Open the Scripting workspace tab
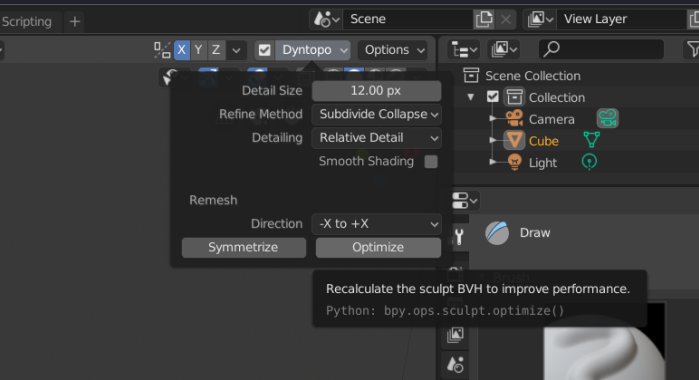The width and height of the screenshot is (699, 380). click(26, 21)
